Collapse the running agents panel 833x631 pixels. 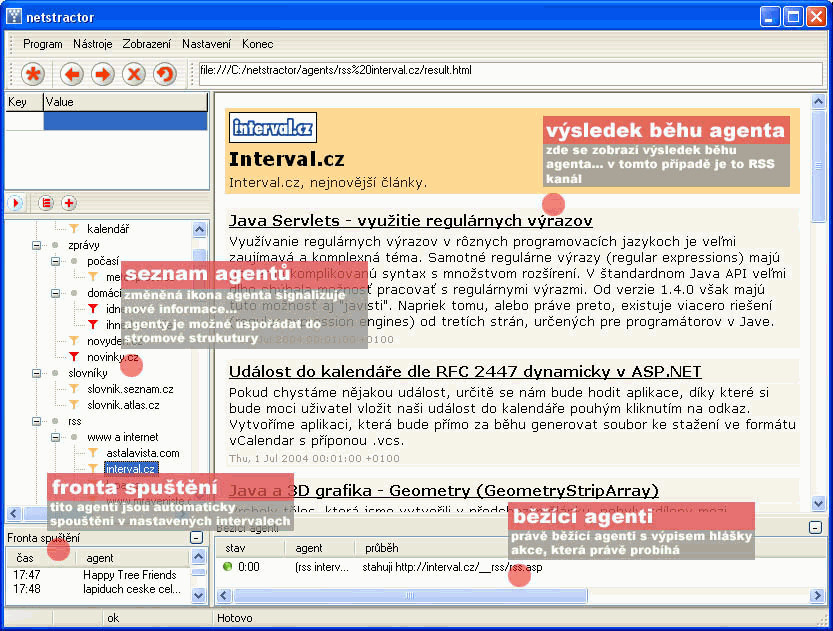click(x=815, y=527)
